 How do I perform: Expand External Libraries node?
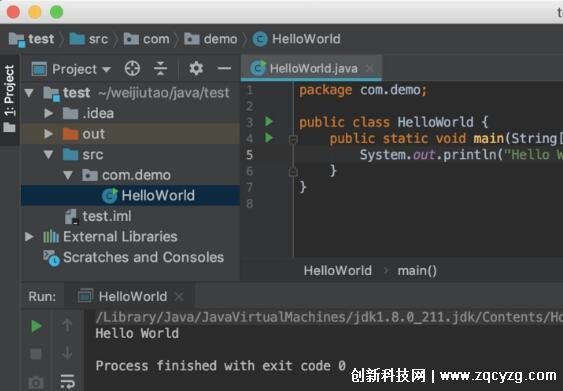(x=29, y=237)
